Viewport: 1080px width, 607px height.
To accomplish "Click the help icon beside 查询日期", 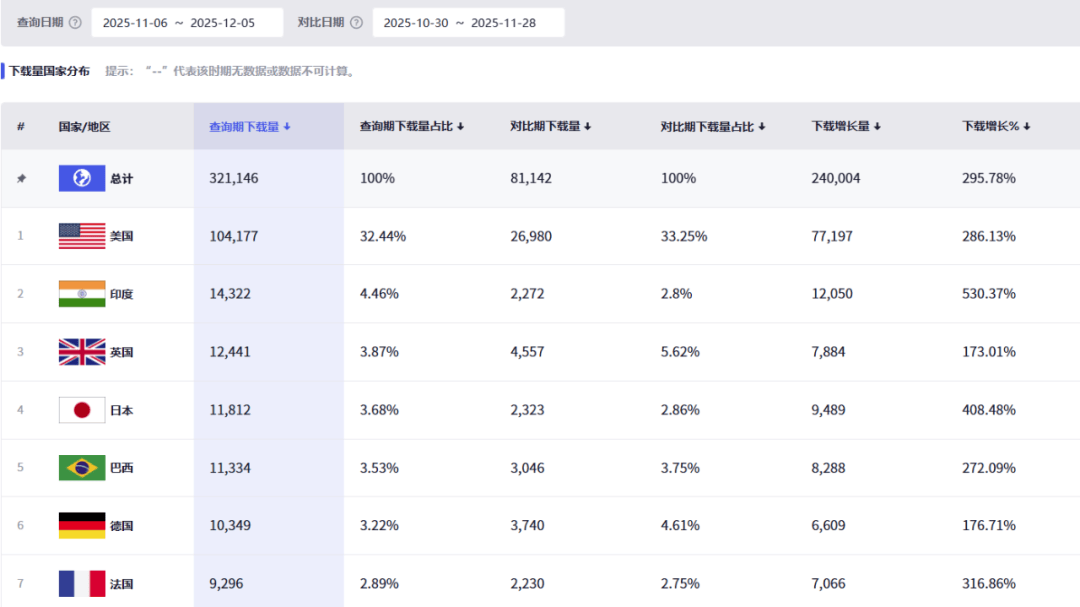I will pos(75,23).
